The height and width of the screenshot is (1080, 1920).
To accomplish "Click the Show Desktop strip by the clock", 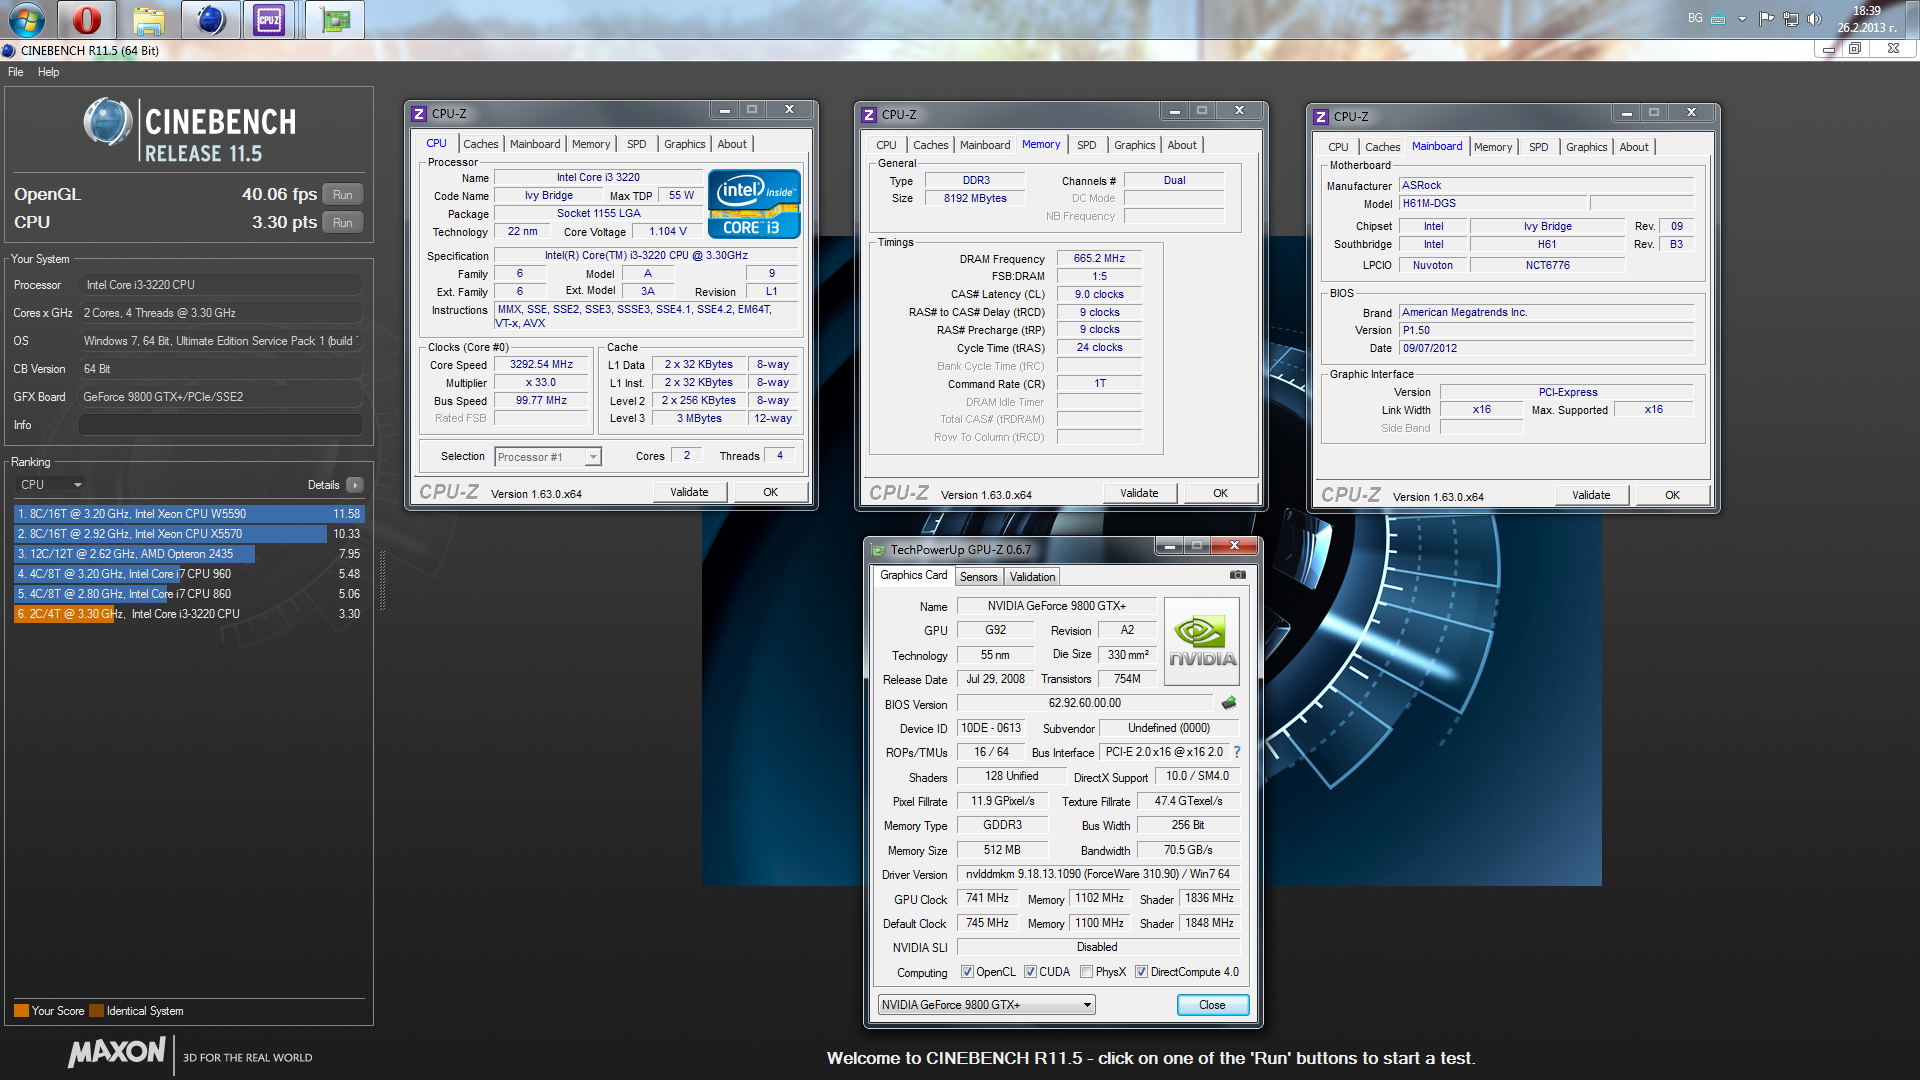I will pyautogui.click(x=1912, y=18).
